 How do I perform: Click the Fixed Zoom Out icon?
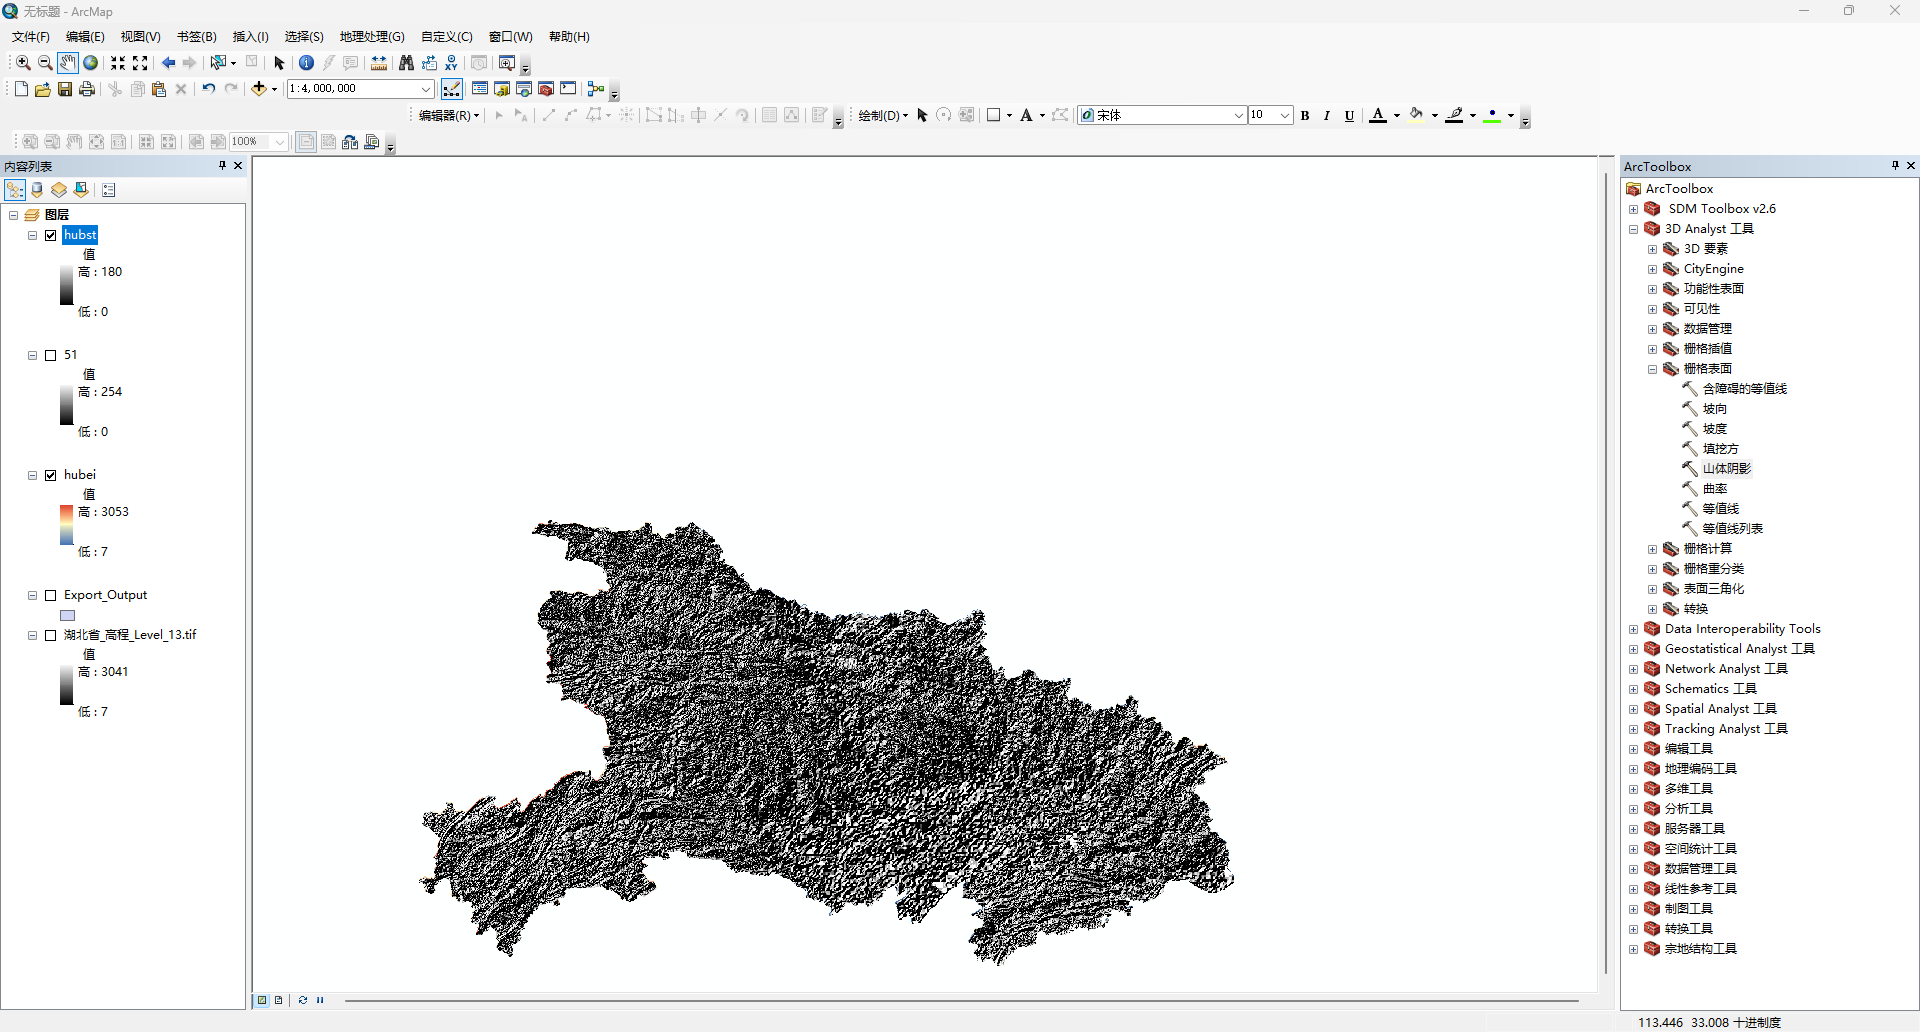(140, 63)
